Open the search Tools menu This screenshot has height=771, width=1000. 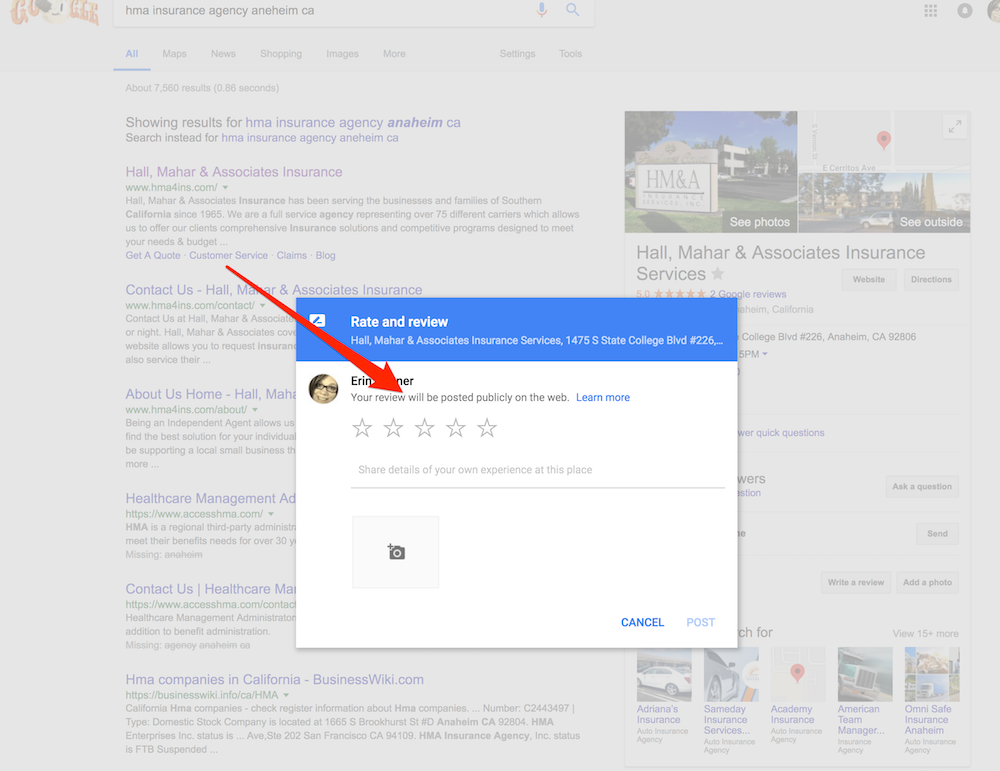(x=570, y=54)
